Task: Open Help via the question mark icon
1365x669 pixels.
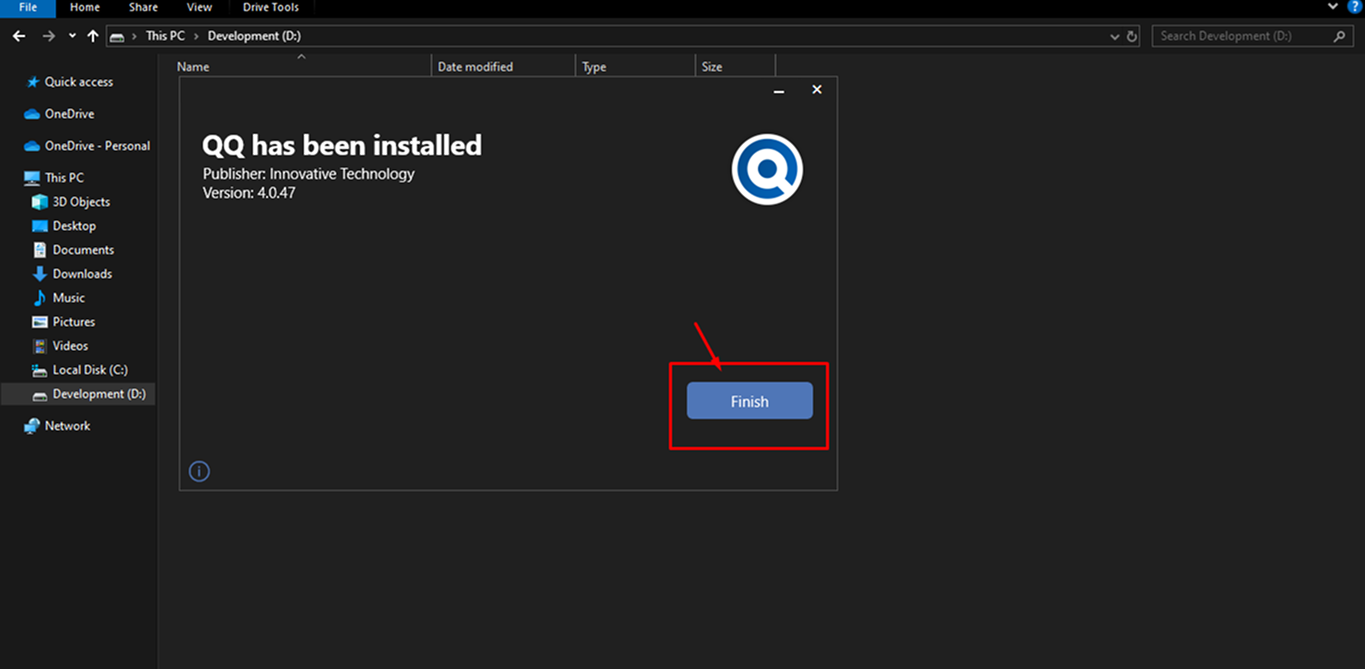Action: pyautogui.click(x=1356, y=7)
